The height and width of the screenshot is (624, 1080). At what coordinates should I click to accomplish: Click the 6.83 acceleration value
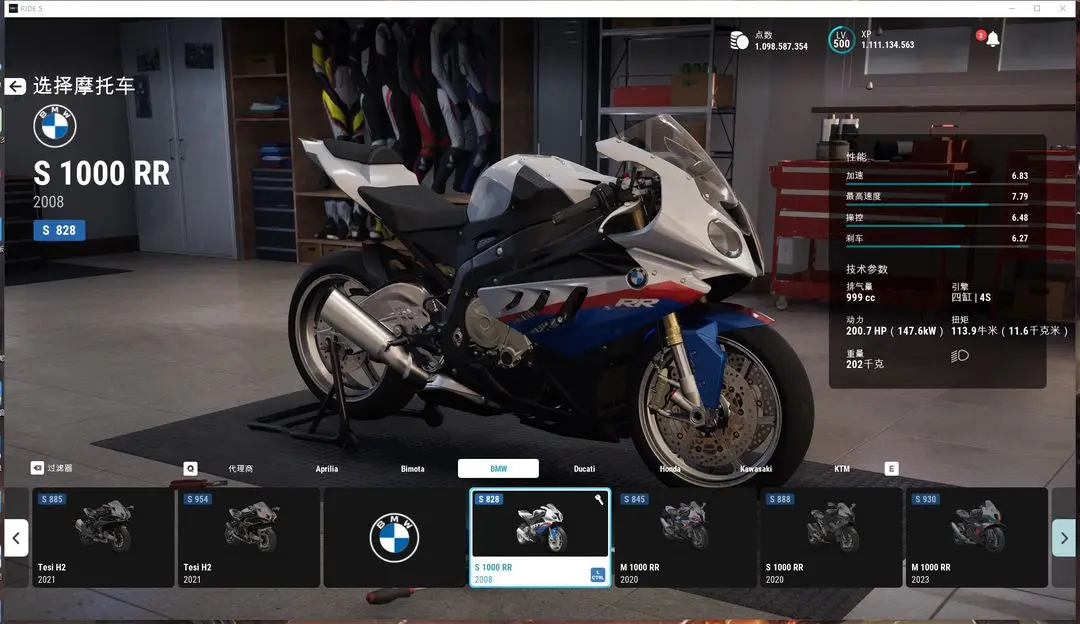click(x=1019, y=176)
